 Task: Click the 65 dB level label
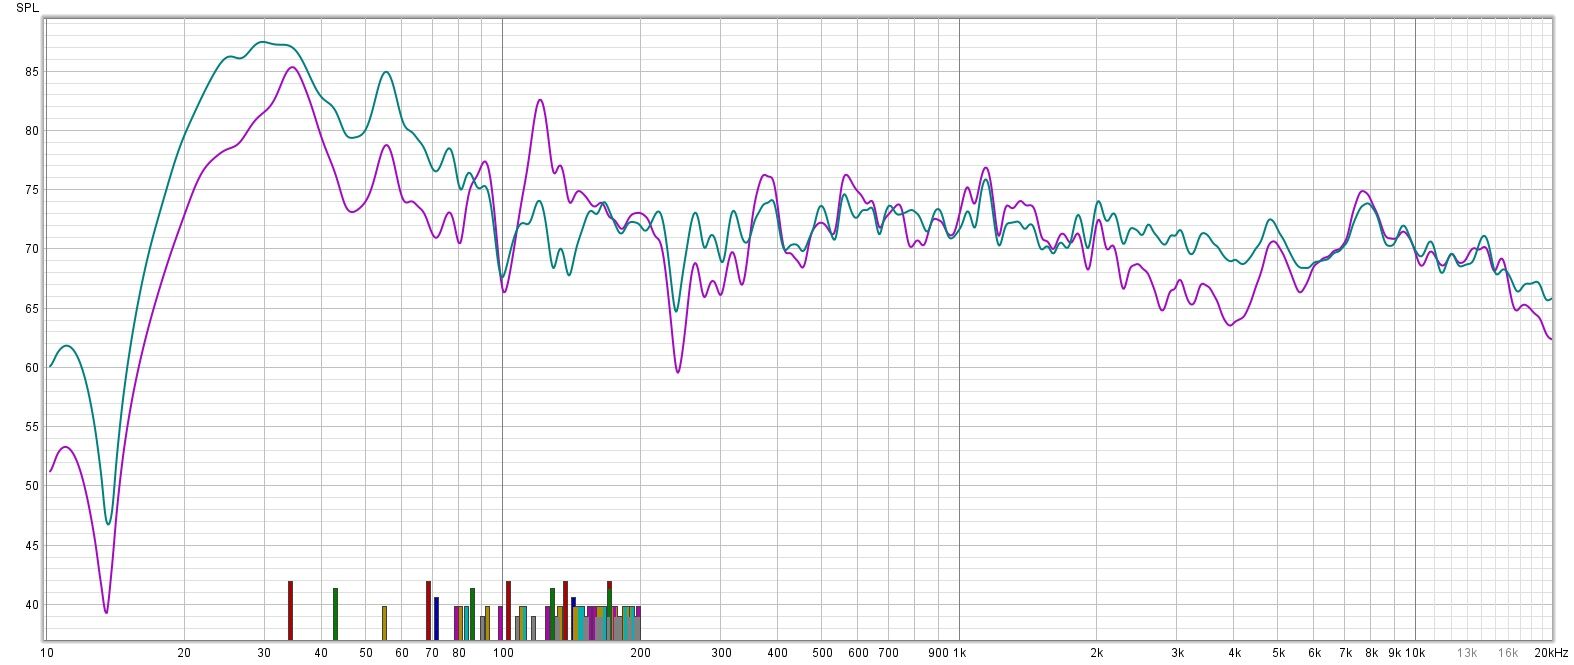[32, 309]
